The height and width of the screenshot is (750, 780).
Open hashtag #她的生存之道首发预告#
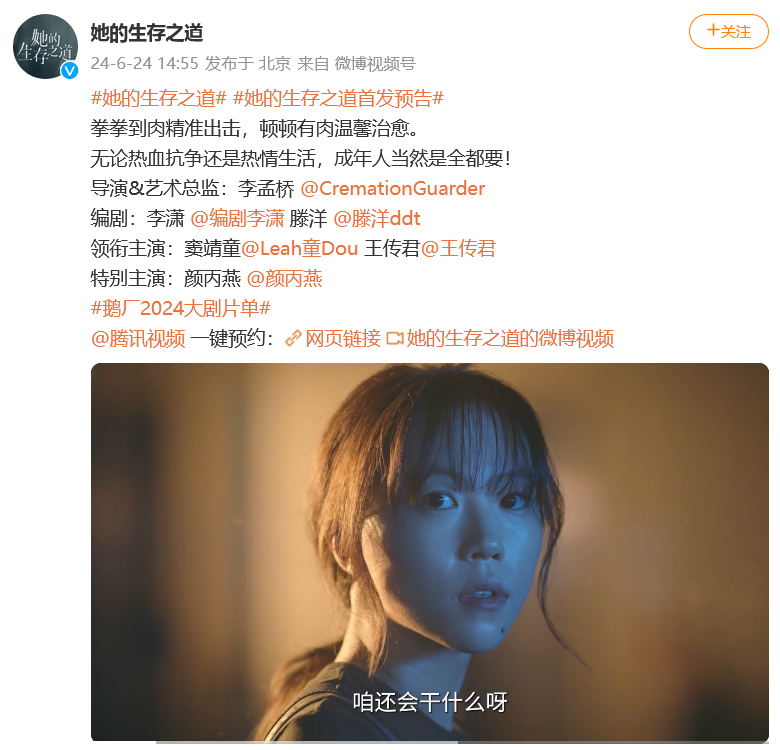[338, 98]
